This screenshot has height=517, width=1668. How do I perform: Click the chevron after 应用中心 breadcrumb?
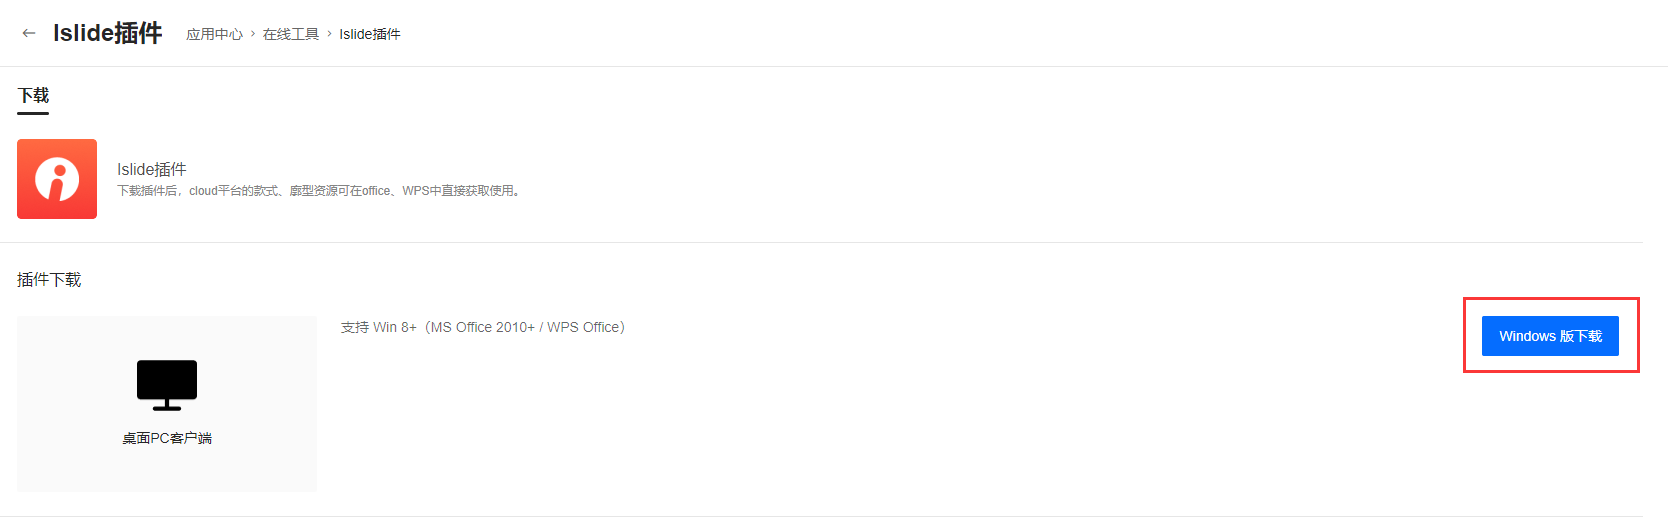253,34
